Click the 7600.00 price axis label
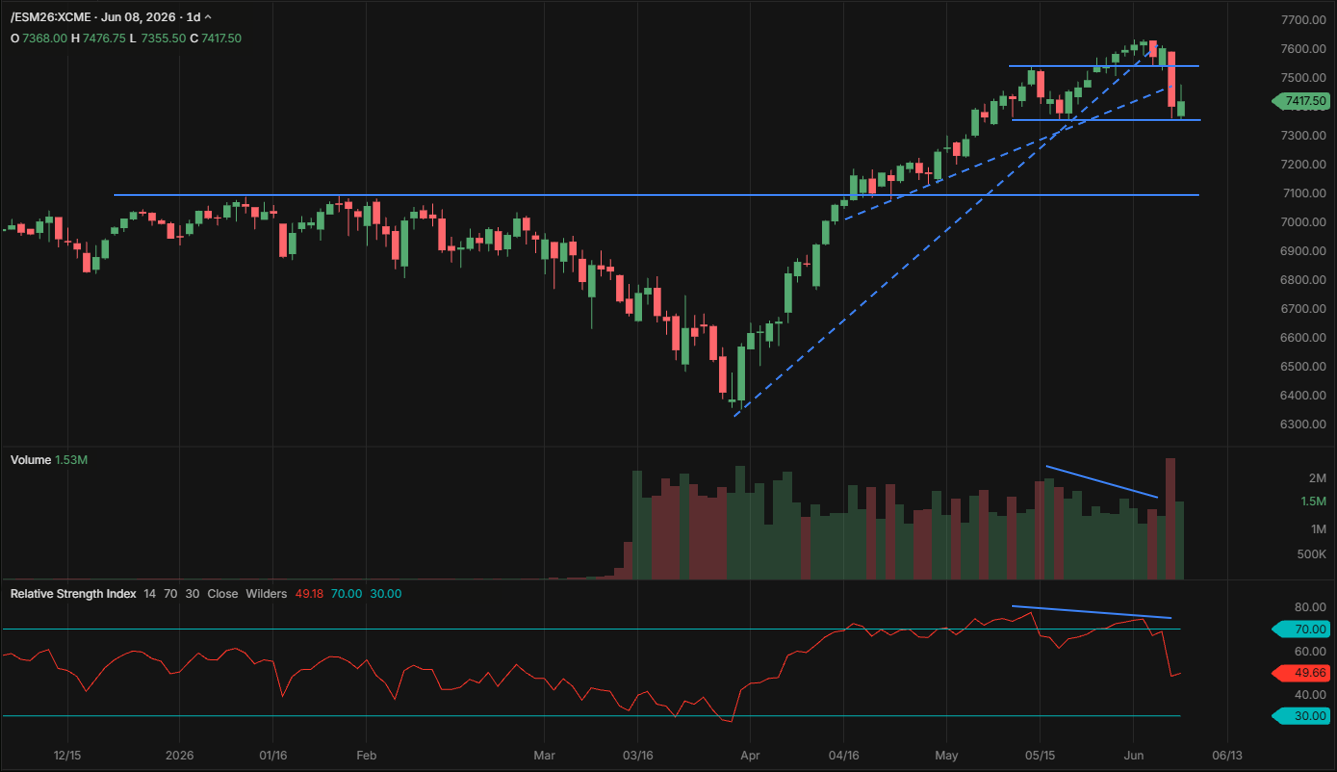Viewport: 1337px width, 772px height. [x=1303, y=49]
